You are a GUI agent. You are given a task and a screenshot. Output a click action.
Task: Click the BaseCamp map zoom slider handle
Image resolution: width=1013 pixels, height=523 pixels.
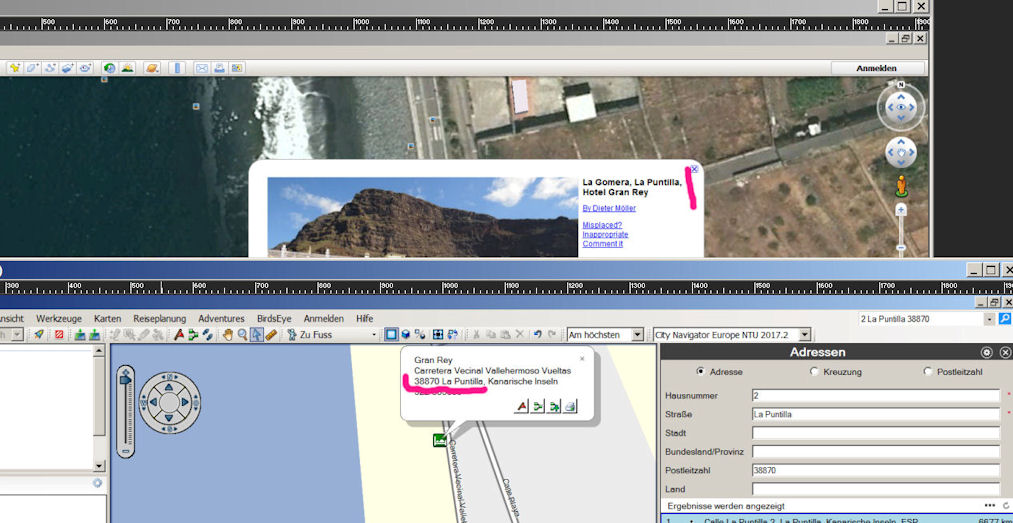point(125,380)
